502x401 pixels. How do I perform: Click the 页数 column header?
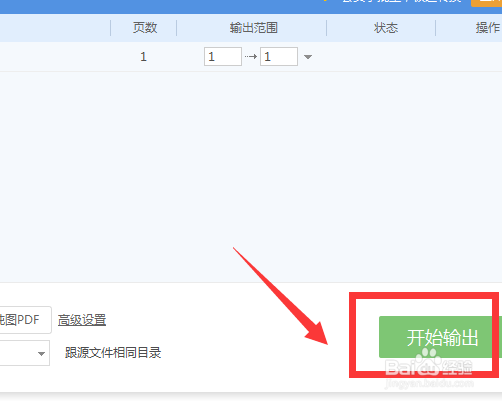click(x=145, y=28)
